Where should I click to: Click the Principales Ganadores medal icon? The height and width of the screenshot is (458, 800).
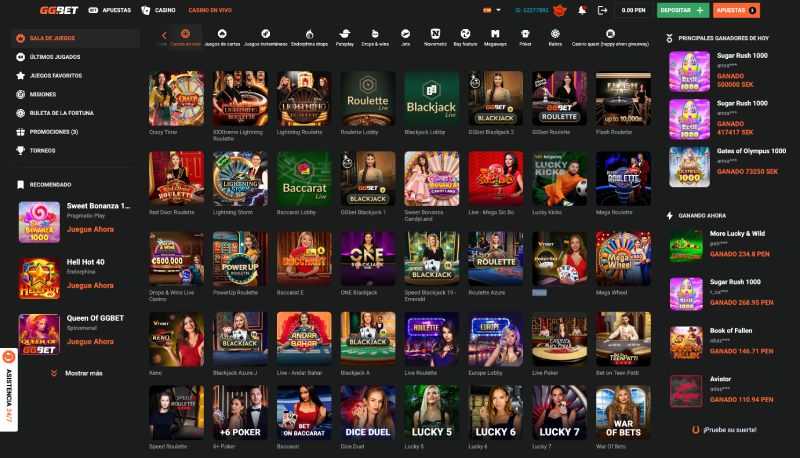pyautogui.click(x=670, y=38)
